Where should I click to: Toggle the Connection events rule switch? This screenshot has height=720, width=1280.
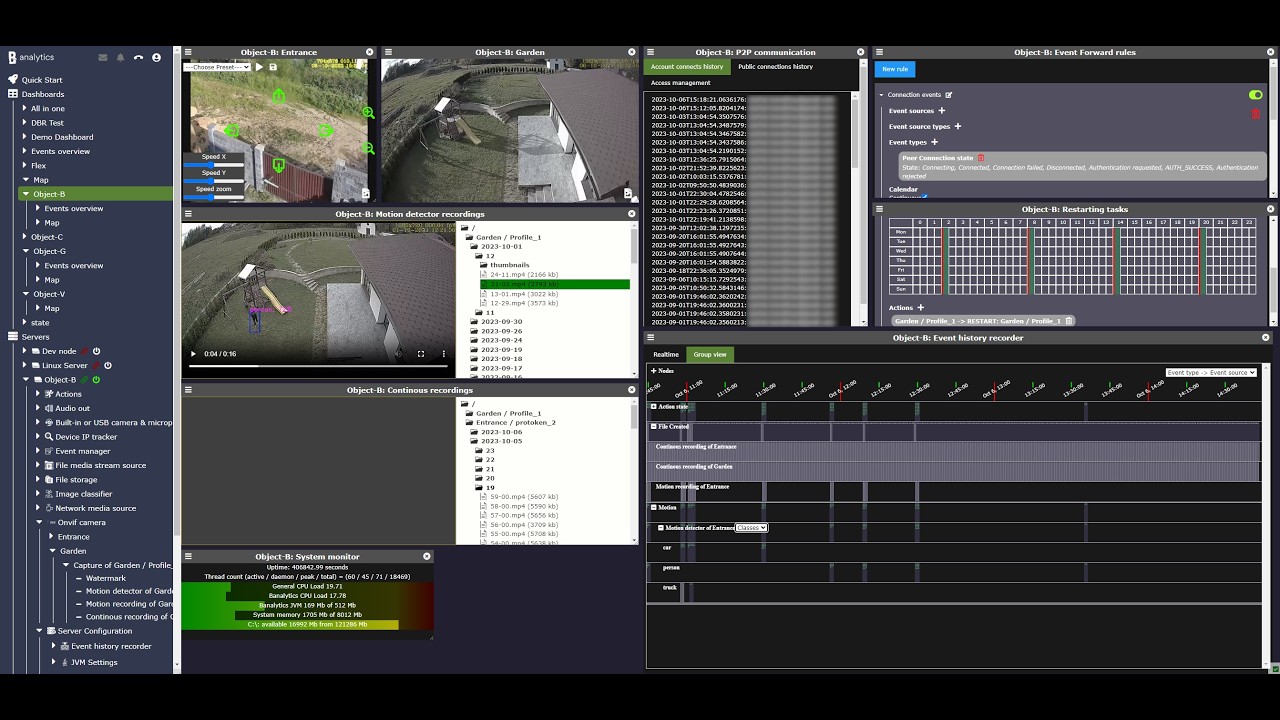[x=1256, y=95]
